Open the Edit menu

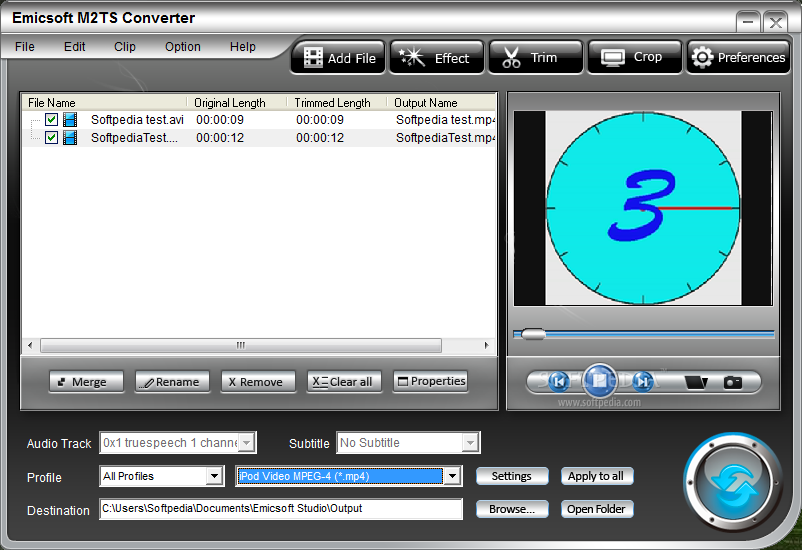click(x=74, y=47)
